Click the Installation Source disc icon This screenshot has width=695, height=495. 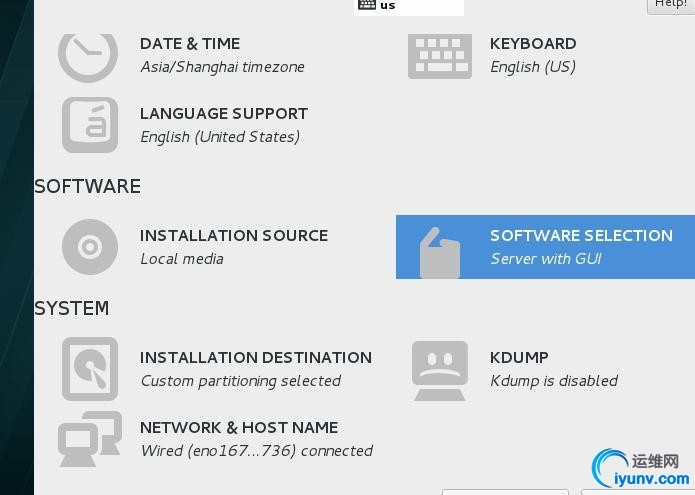[90, 247]
